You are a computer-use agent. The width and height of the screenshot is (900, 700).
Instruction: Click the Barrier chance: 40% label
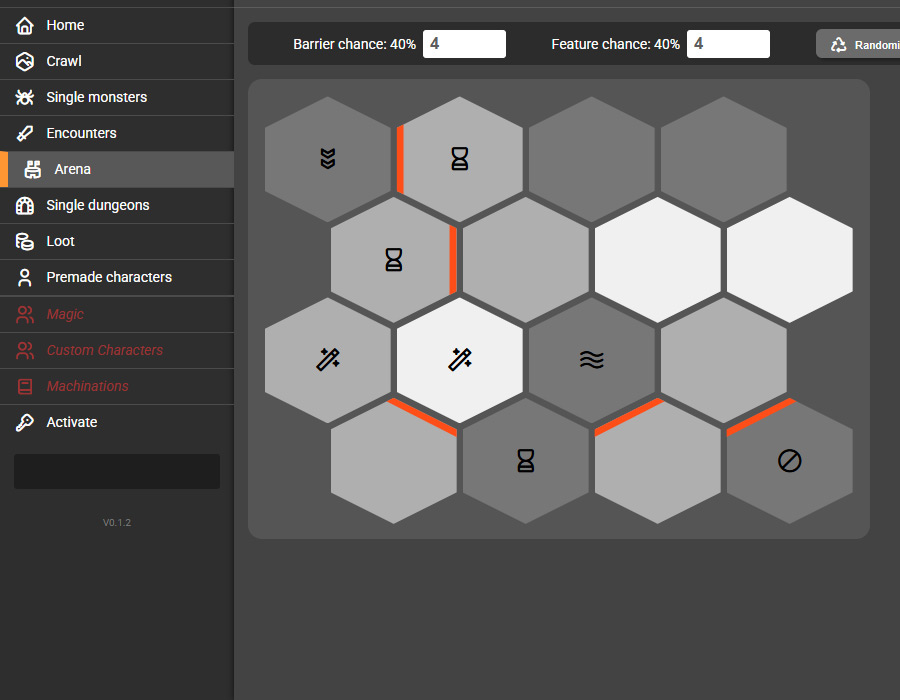click(x=354, y=45)
